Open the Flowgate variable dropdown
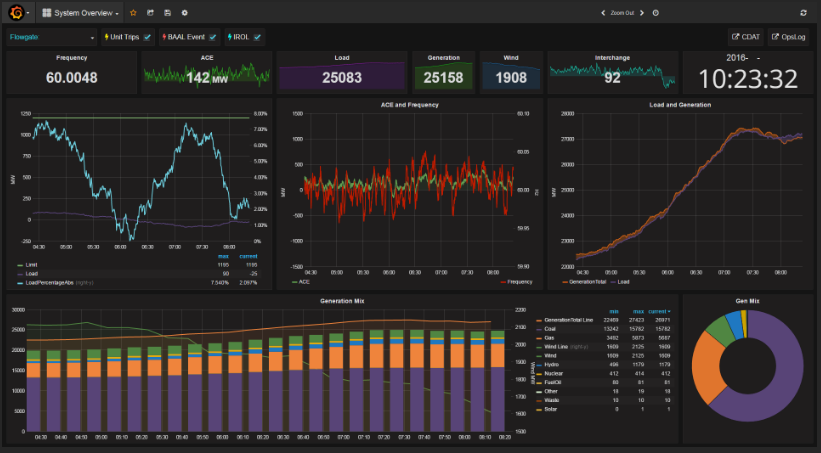821x453 pixels. 51,37
